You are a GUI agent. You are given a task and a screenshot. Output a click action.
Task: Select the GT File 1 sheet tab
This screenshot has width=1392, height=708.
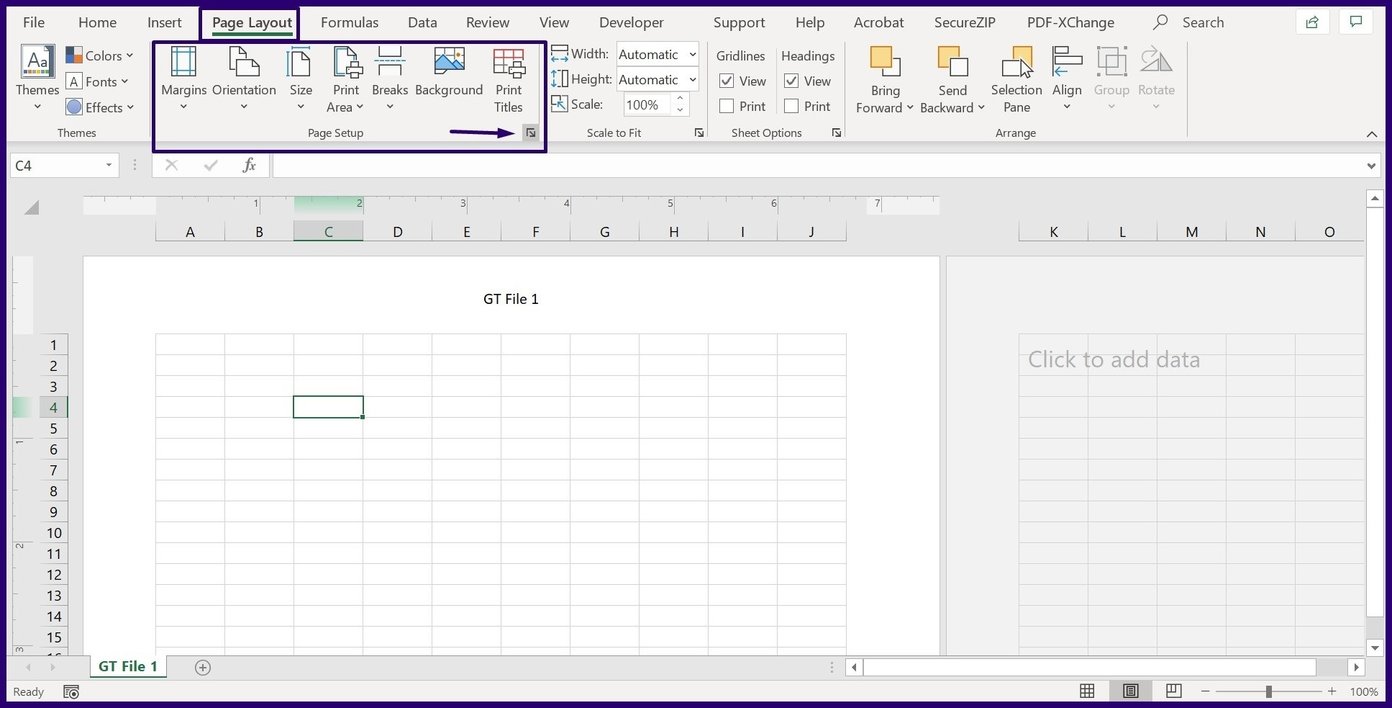click(x=127, y=666)
